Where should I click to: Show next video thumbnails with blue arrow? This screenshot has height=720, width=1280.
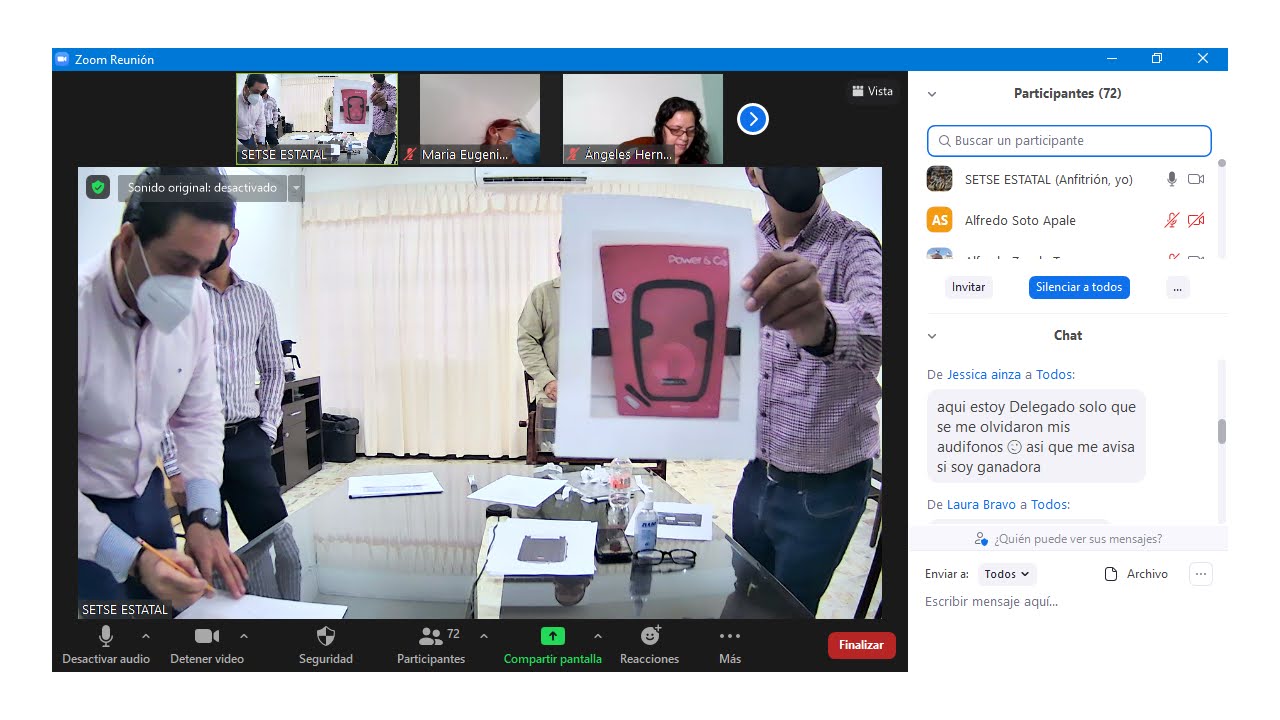coord(752,120)
